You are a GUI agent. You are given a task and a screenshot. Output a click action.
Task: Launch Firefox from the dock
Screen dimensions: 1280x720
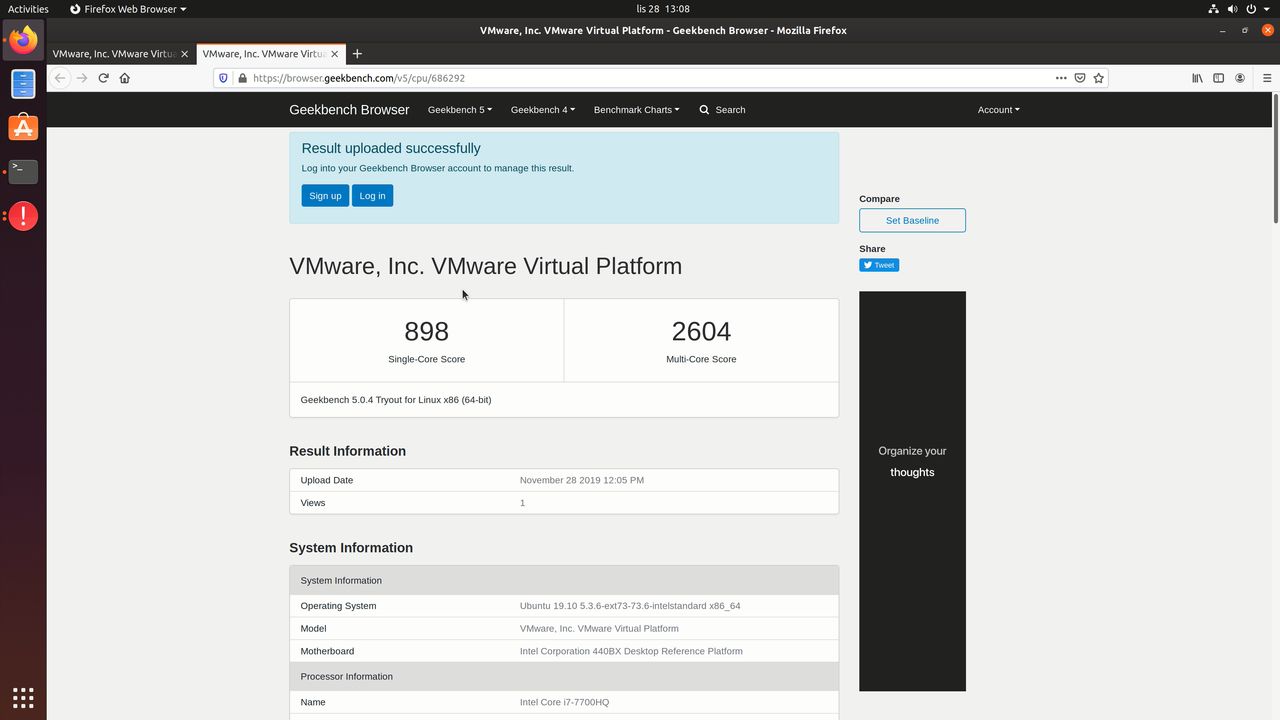pyautogui.click(x=23, y=40)
